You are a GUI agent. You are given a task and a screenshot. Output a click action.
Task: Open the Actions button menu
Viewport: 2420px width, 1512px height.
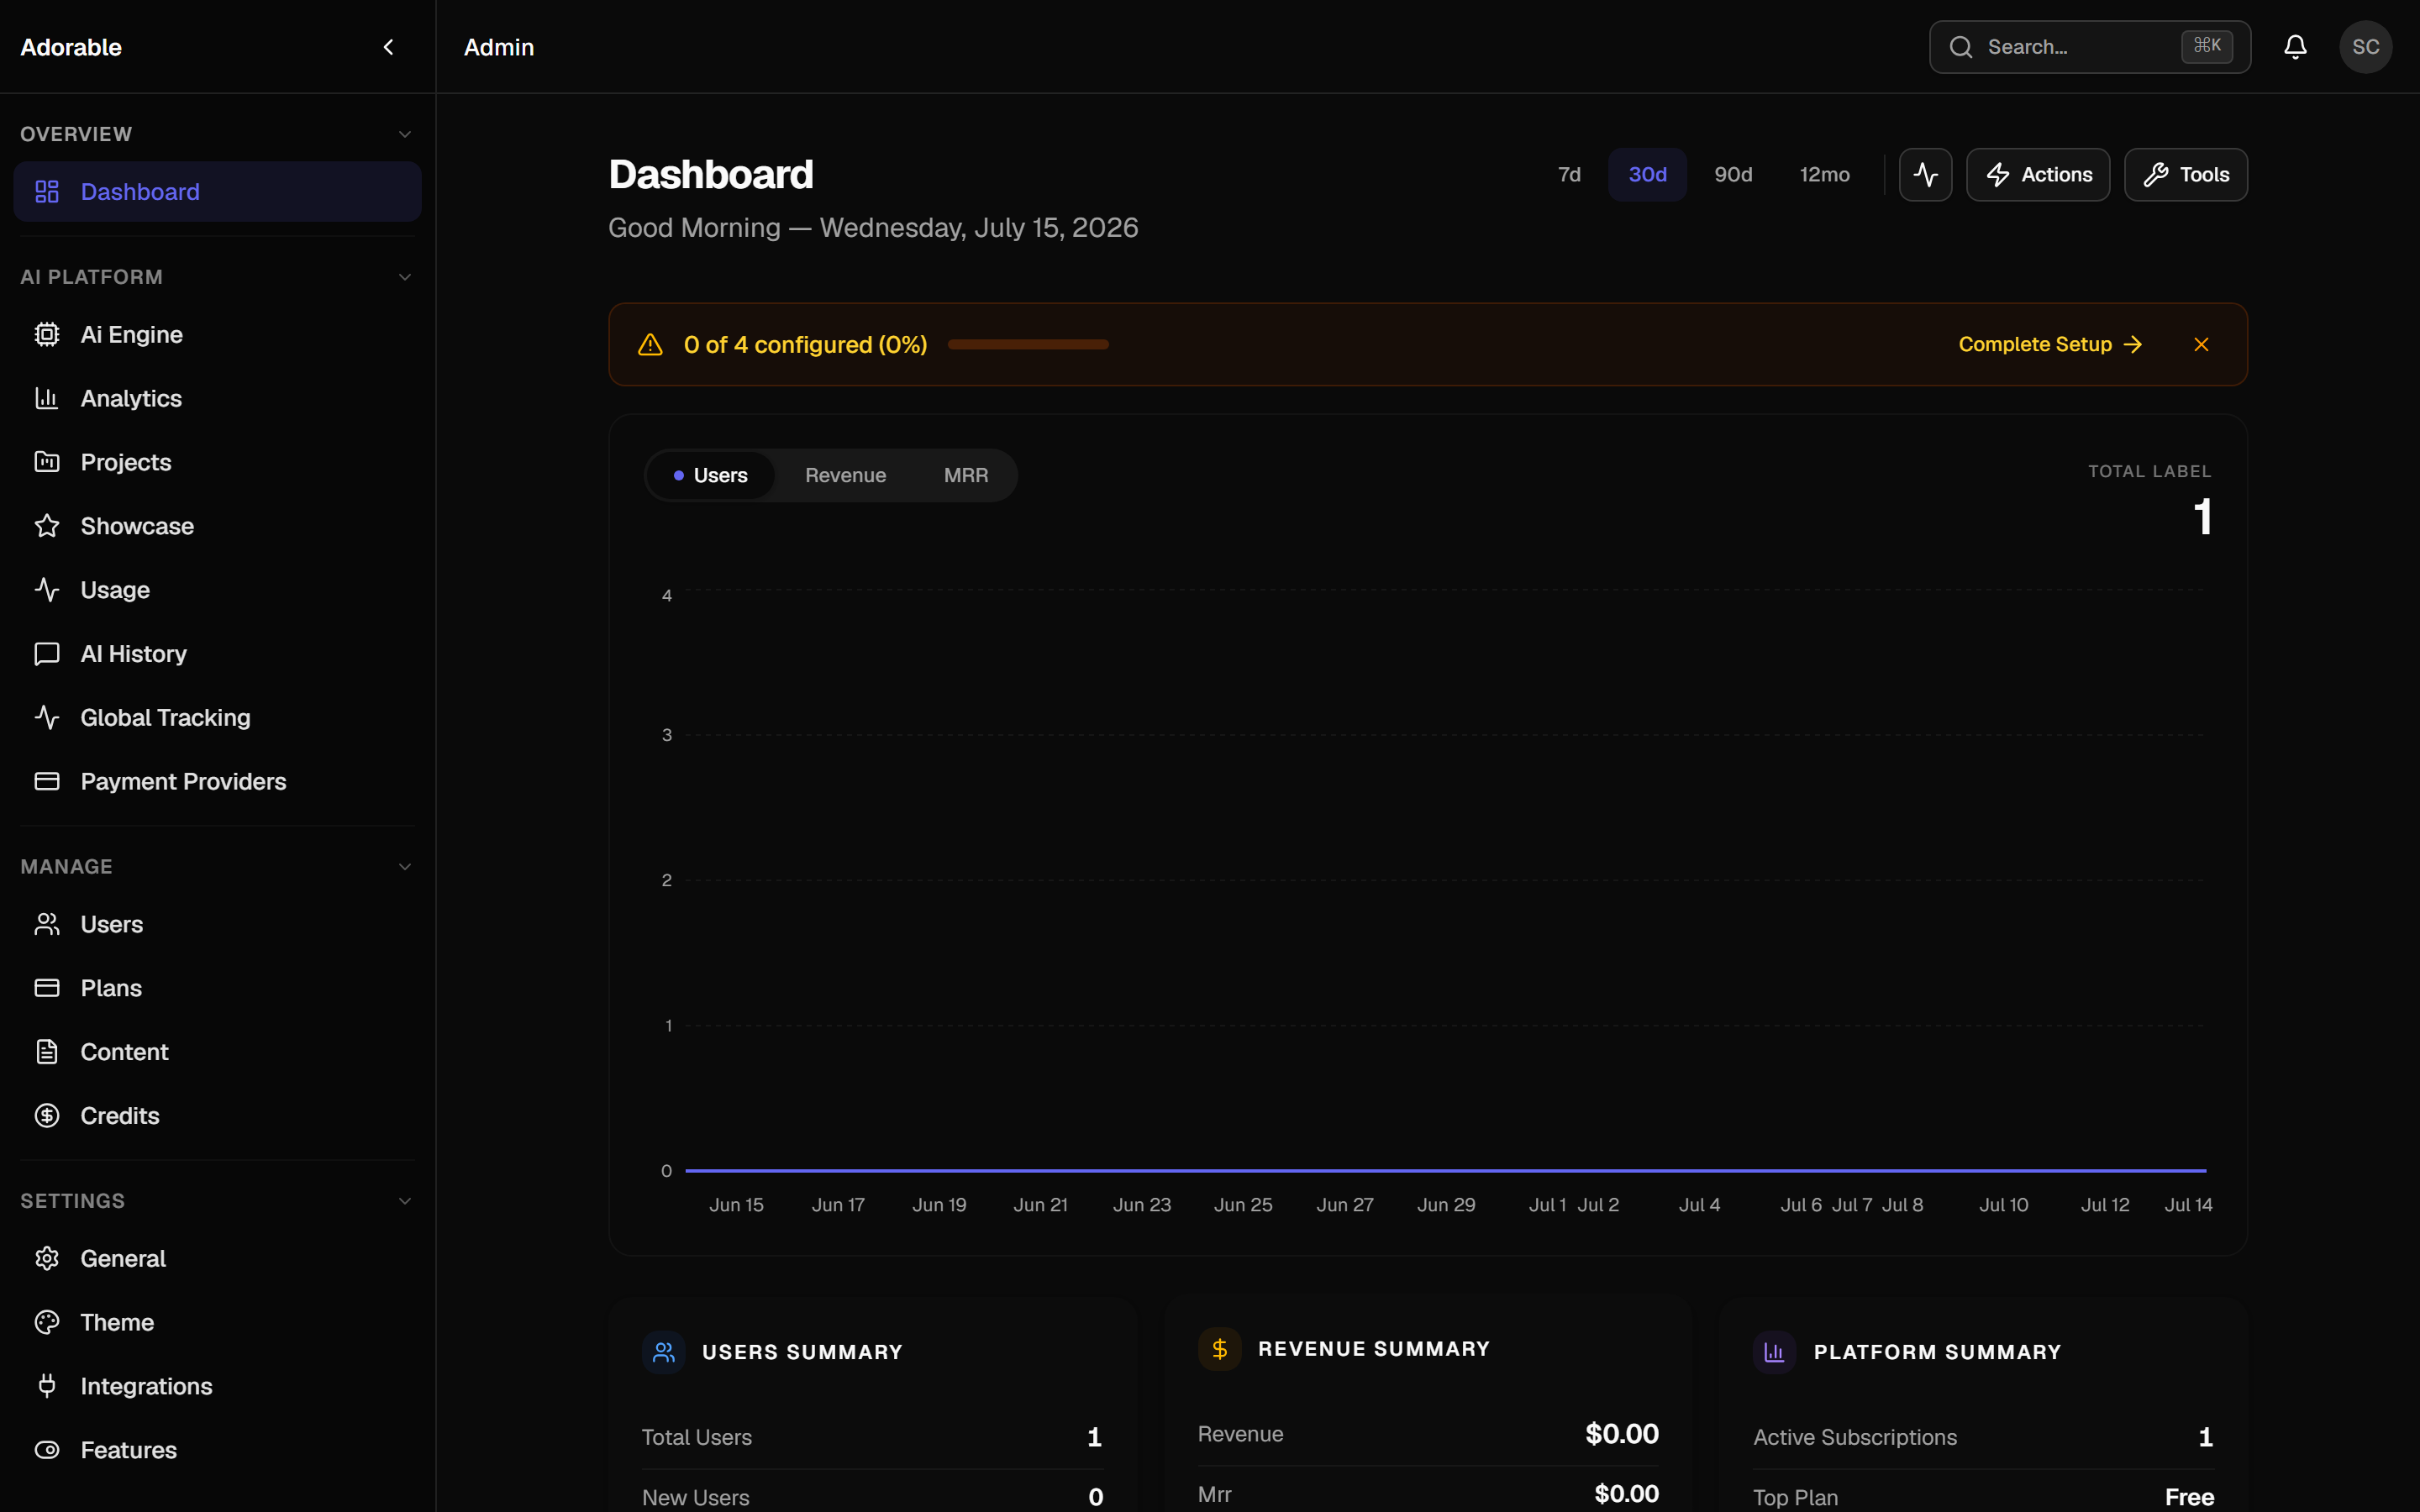[x=2038, y=175]
